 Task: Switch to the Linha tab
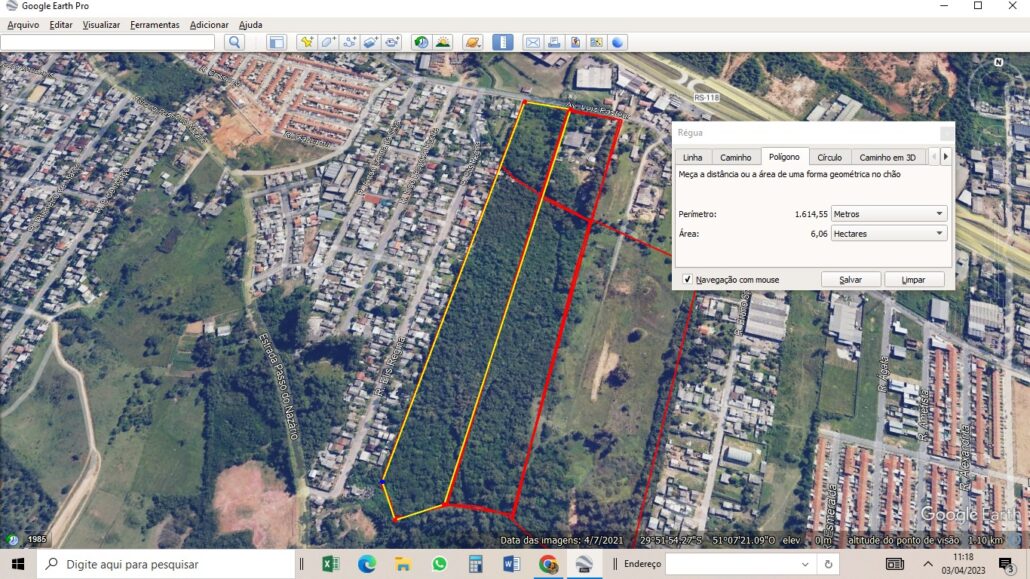tap(692, 157)
